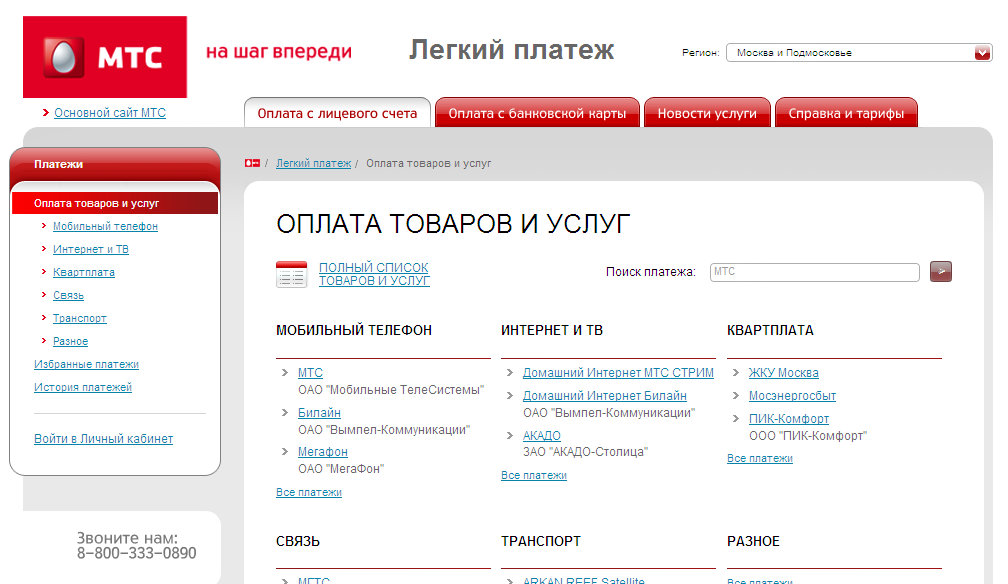This screenshot has height=584, width=1008.
Task: Click ОАО "Мобильные ТелеСистемы" description text
Action: pos(391,390)
